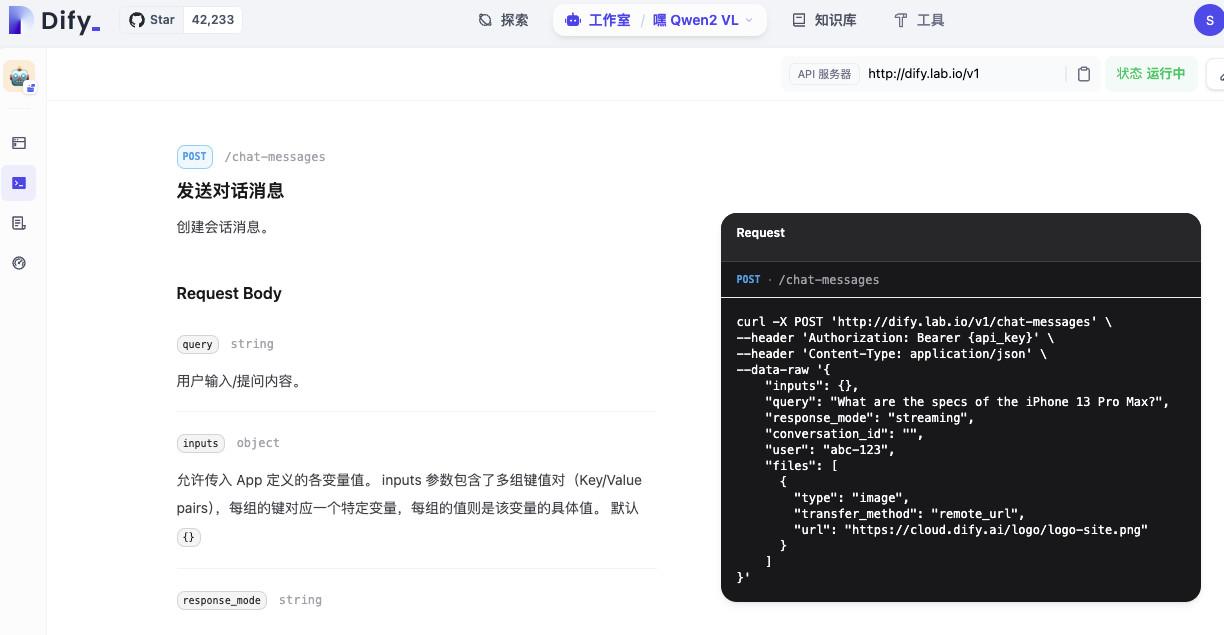Image resolution: width=1224 pixels, height=635 pixels.
Task: Expand the Qwen2 VL app dropdown
Action: click(x=704, y=20)
